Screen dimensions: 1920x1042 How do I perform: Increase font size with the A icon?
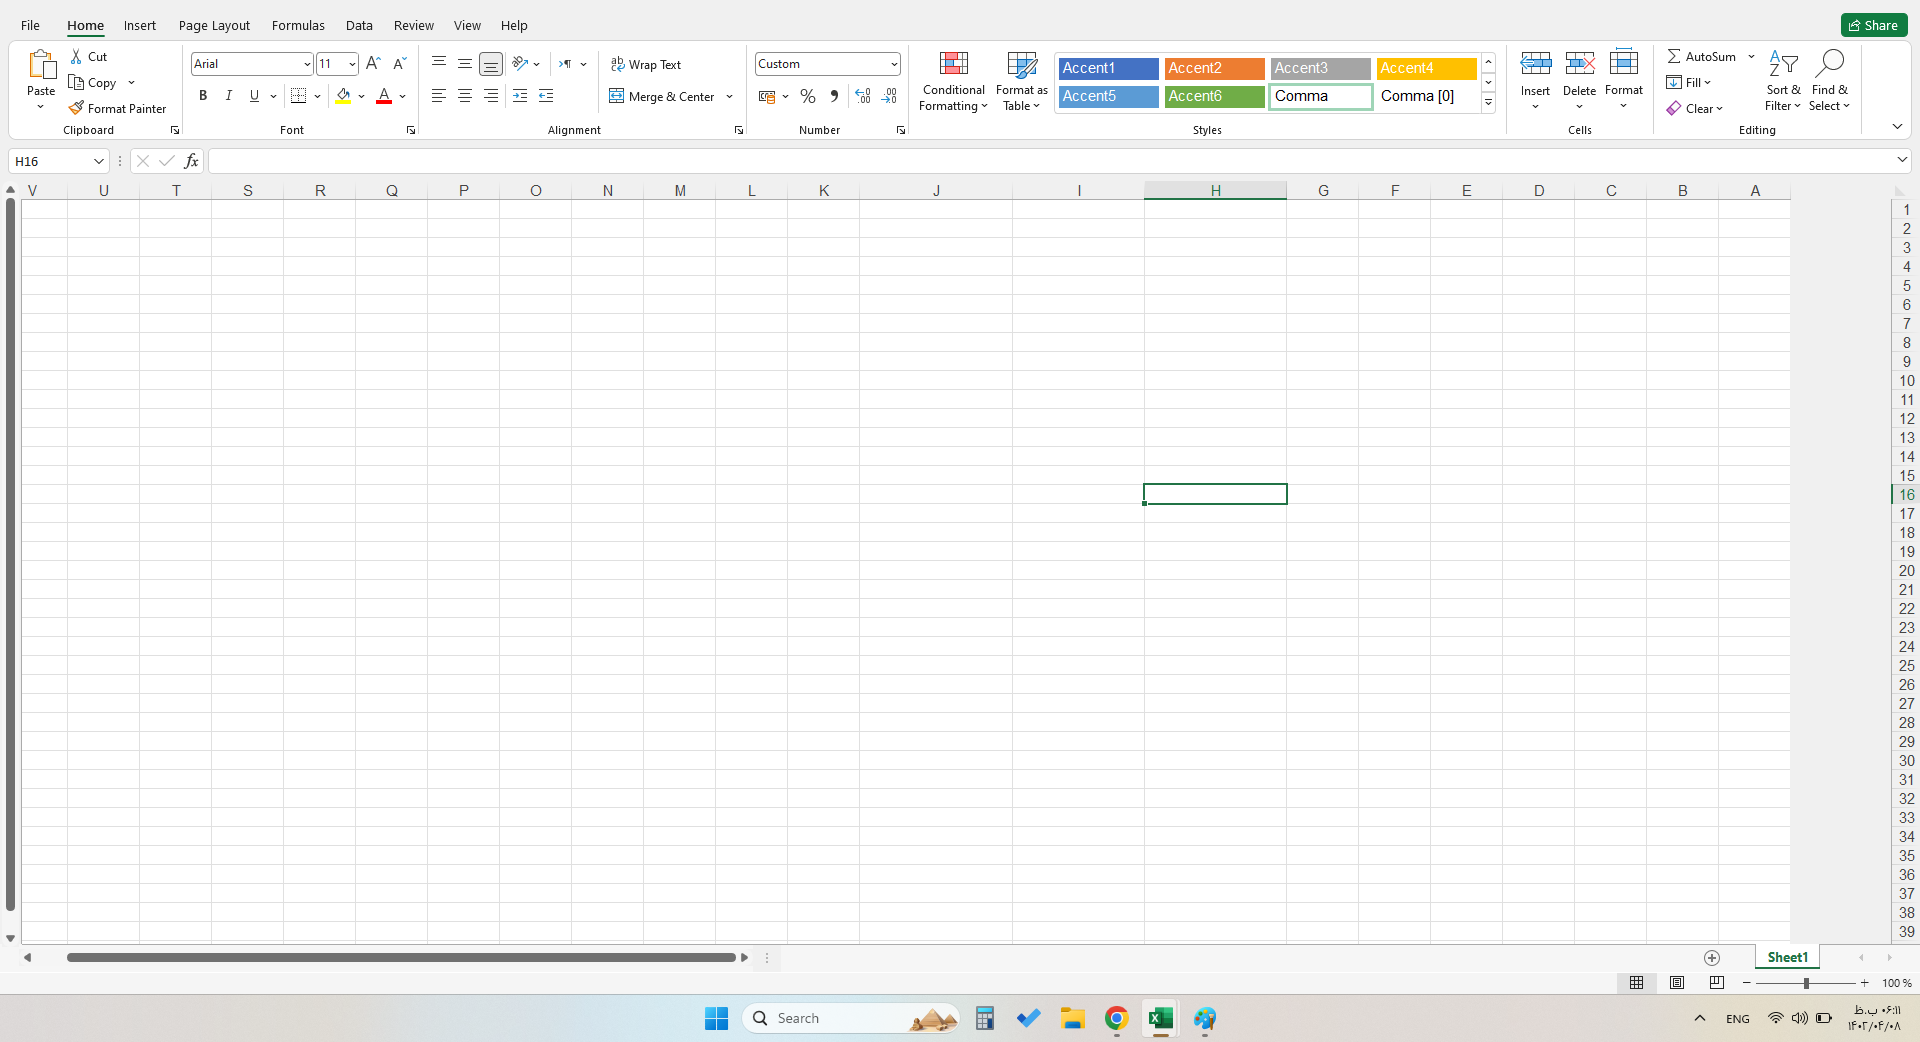[x=373, y=64]
